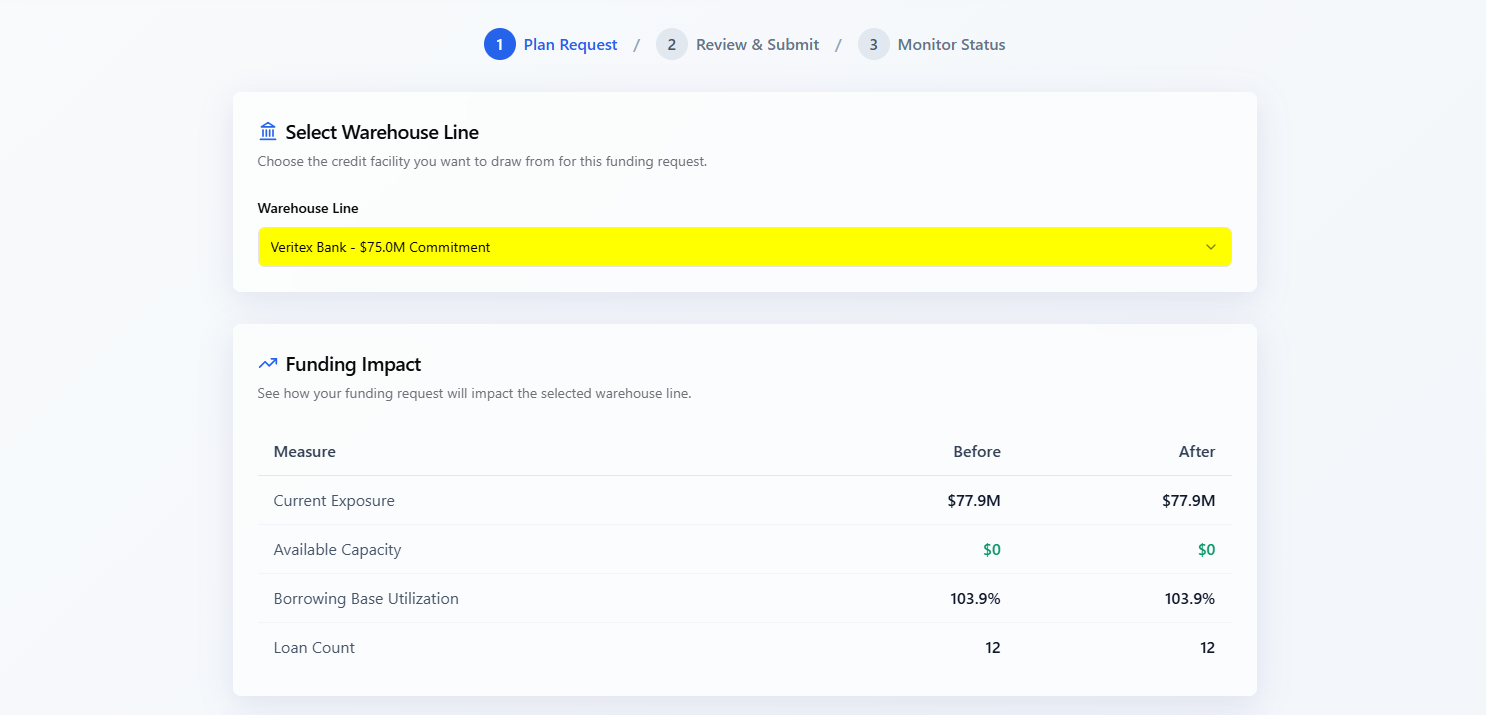Viewport: 1486px width, 715px height.
Task: Open the Monitor Status step
Action: pos(951,45)
